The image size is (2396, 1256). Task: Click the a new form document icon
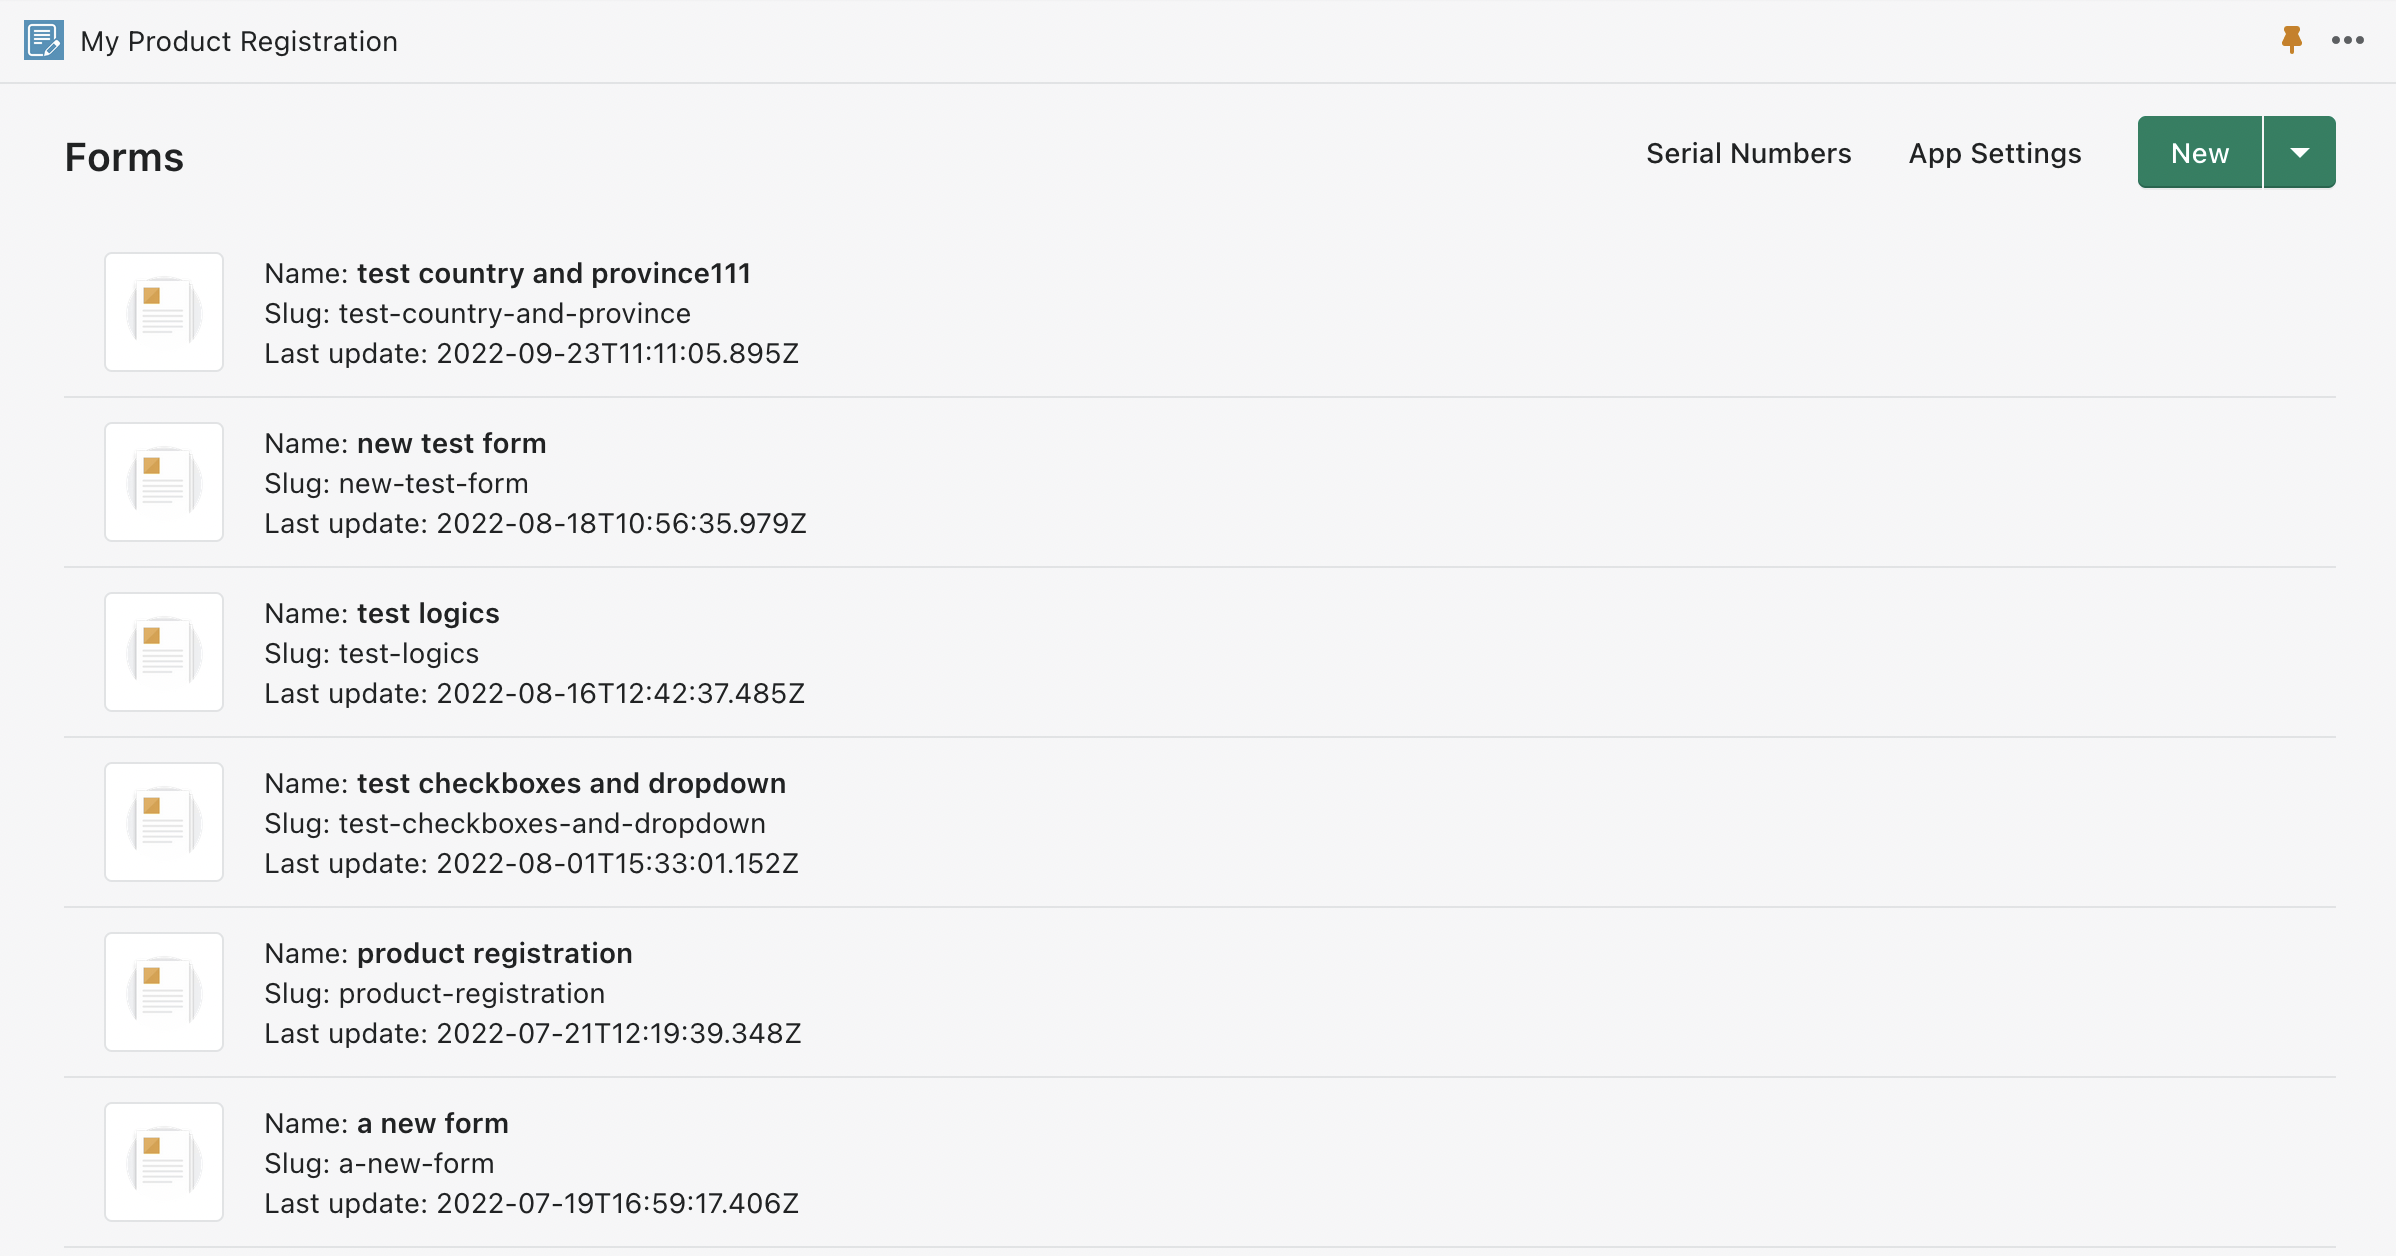coord(164,1162)
